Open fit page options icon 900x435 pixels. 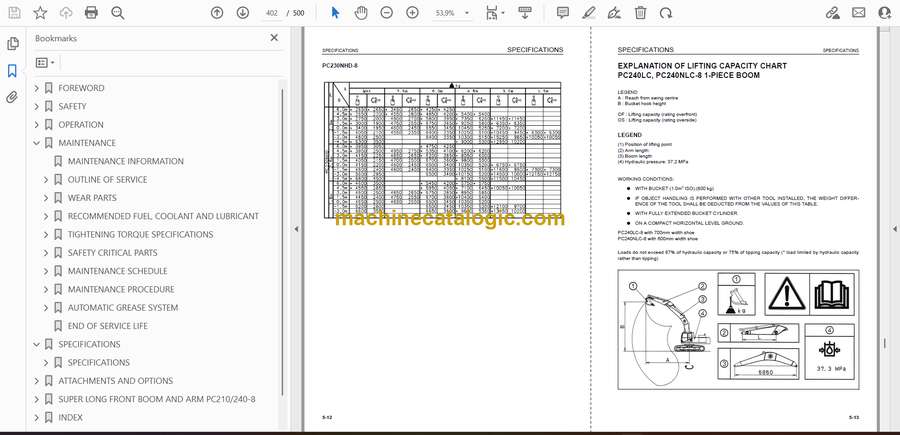tap(492, 13)
